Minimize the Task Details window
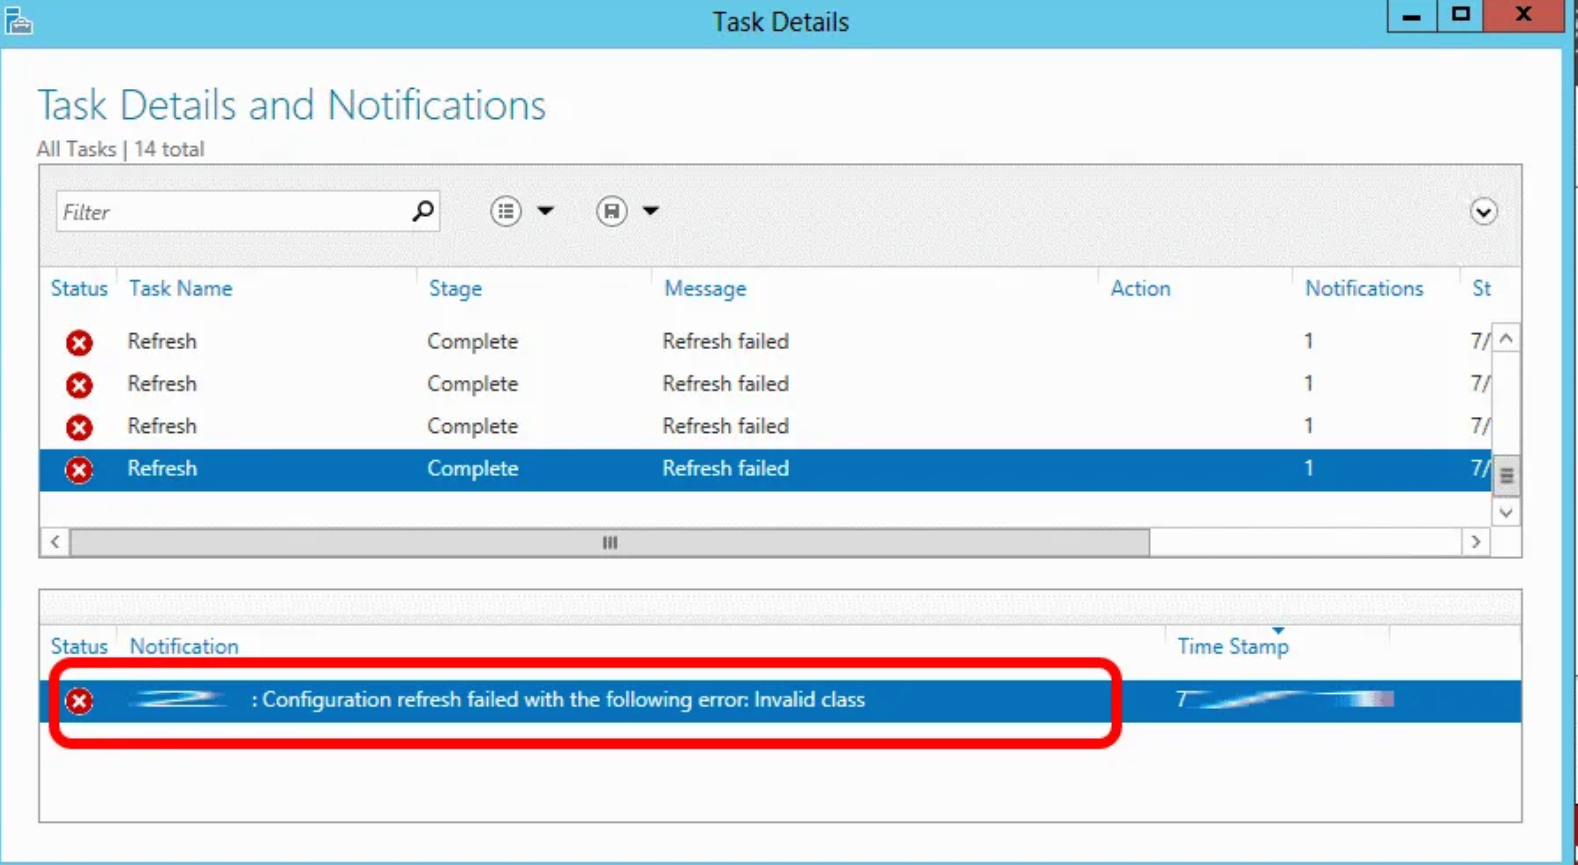 [1411, 16]
